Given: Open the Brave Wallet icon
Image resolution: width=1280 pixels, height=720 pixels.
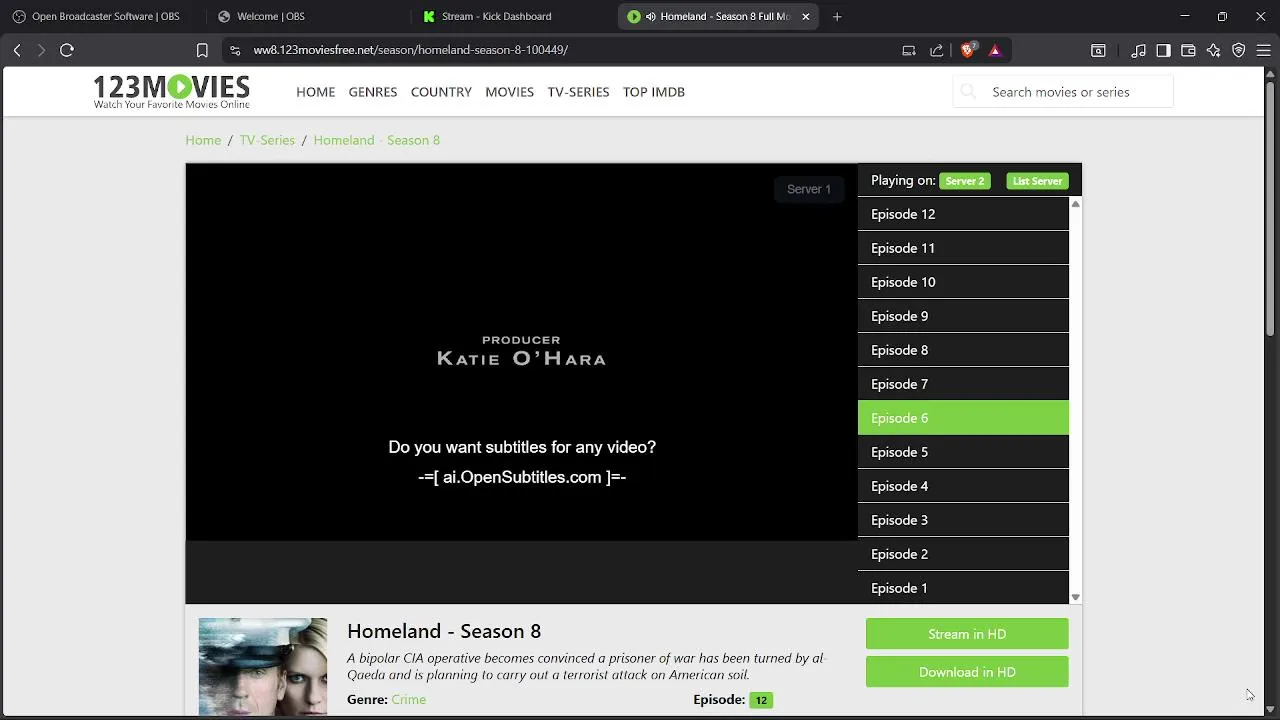Looking at the screenshot, I should [x=1188, y=50].
